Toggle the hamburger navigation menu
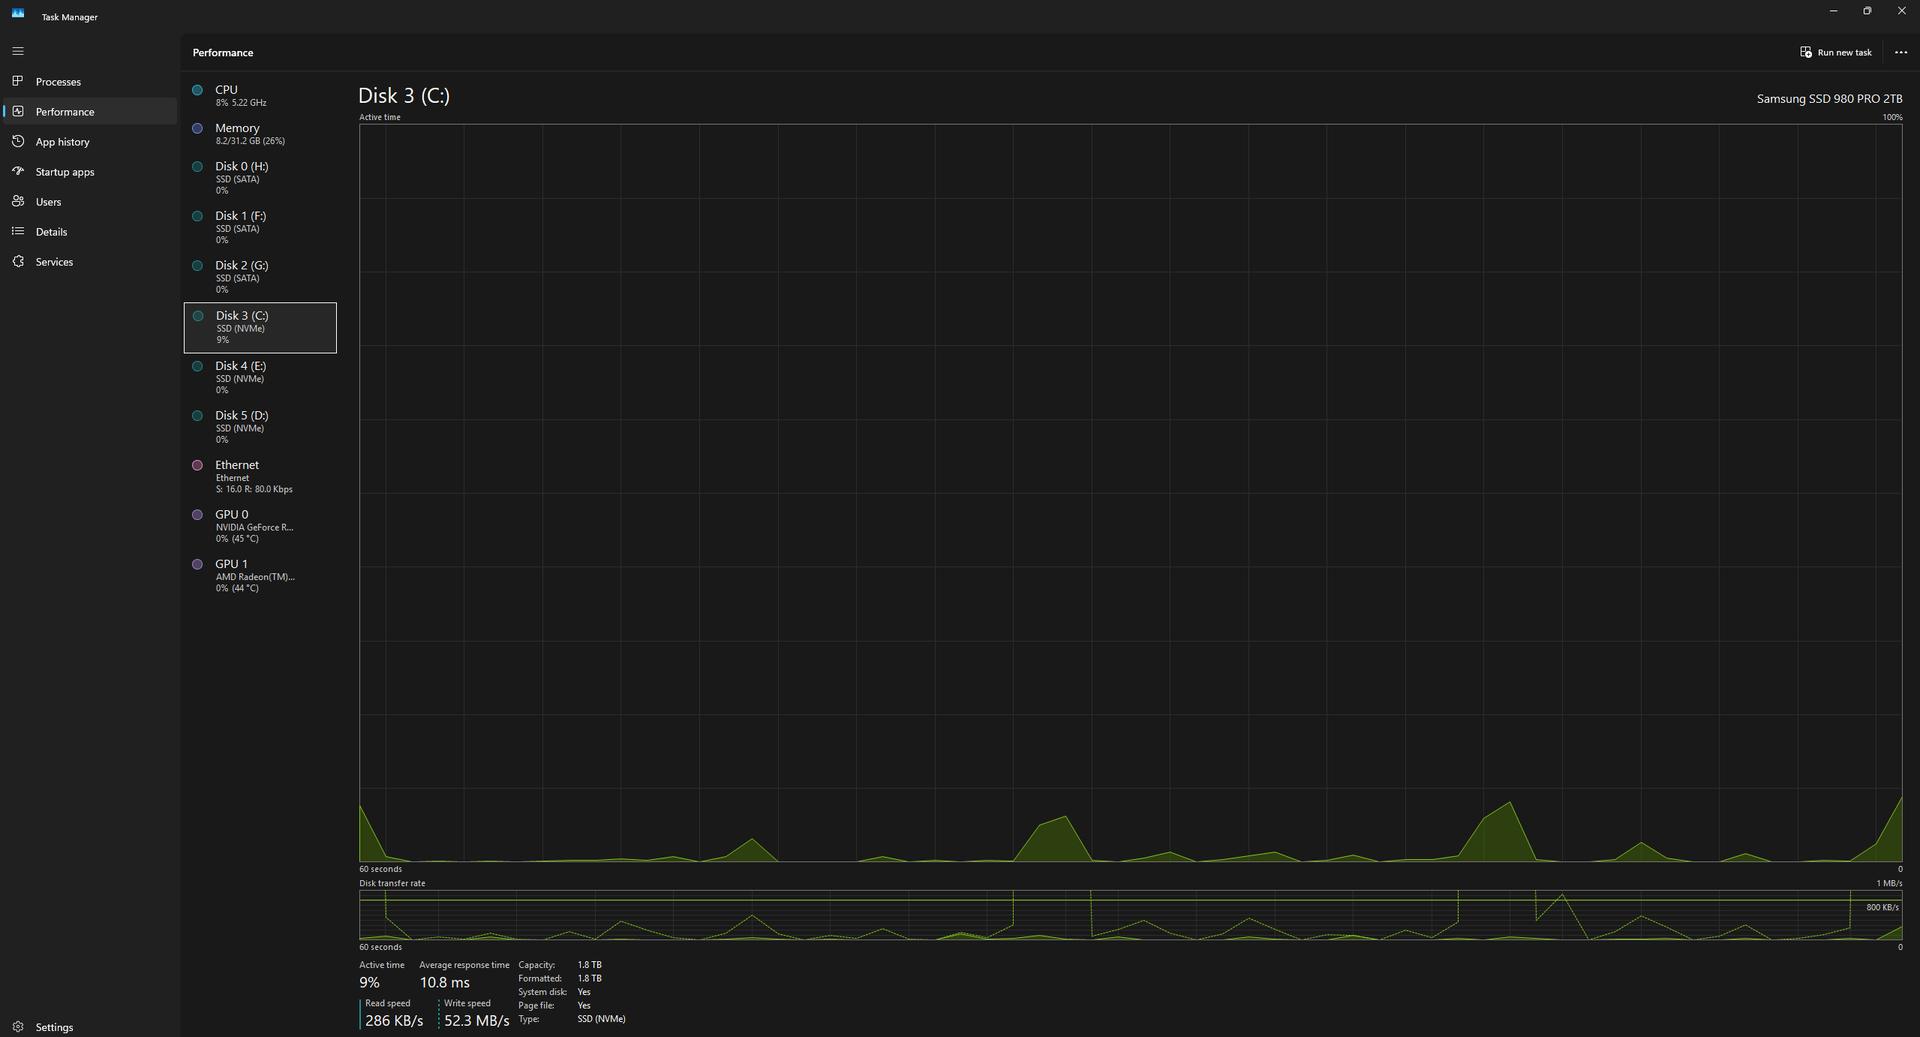 tap(18, 51)
